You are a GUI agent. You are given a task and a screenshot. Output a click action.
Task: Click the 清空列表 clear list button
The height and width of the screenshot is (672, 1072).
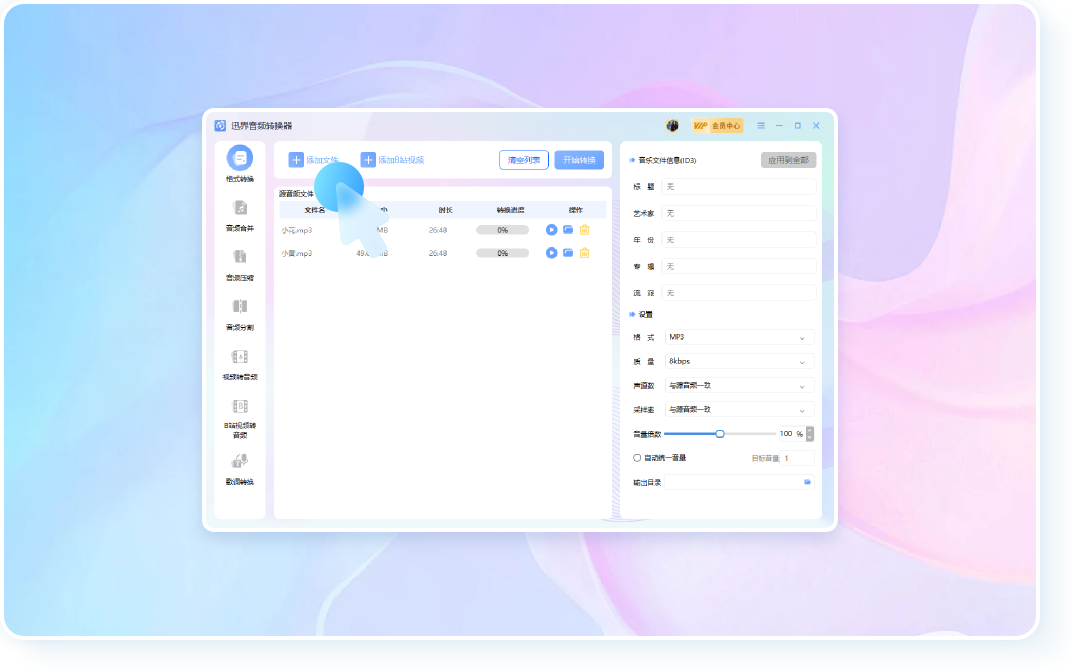(x=524, y=160)
